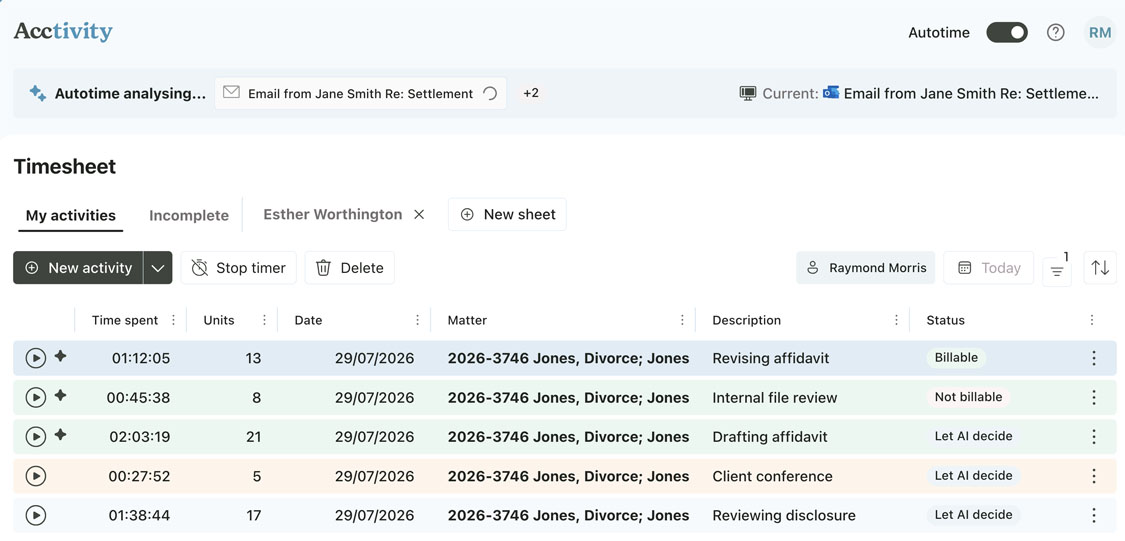Click the Outlook icon beside the current email
1125x541 pixels.
pyautogui.click(x=831, y=93)
